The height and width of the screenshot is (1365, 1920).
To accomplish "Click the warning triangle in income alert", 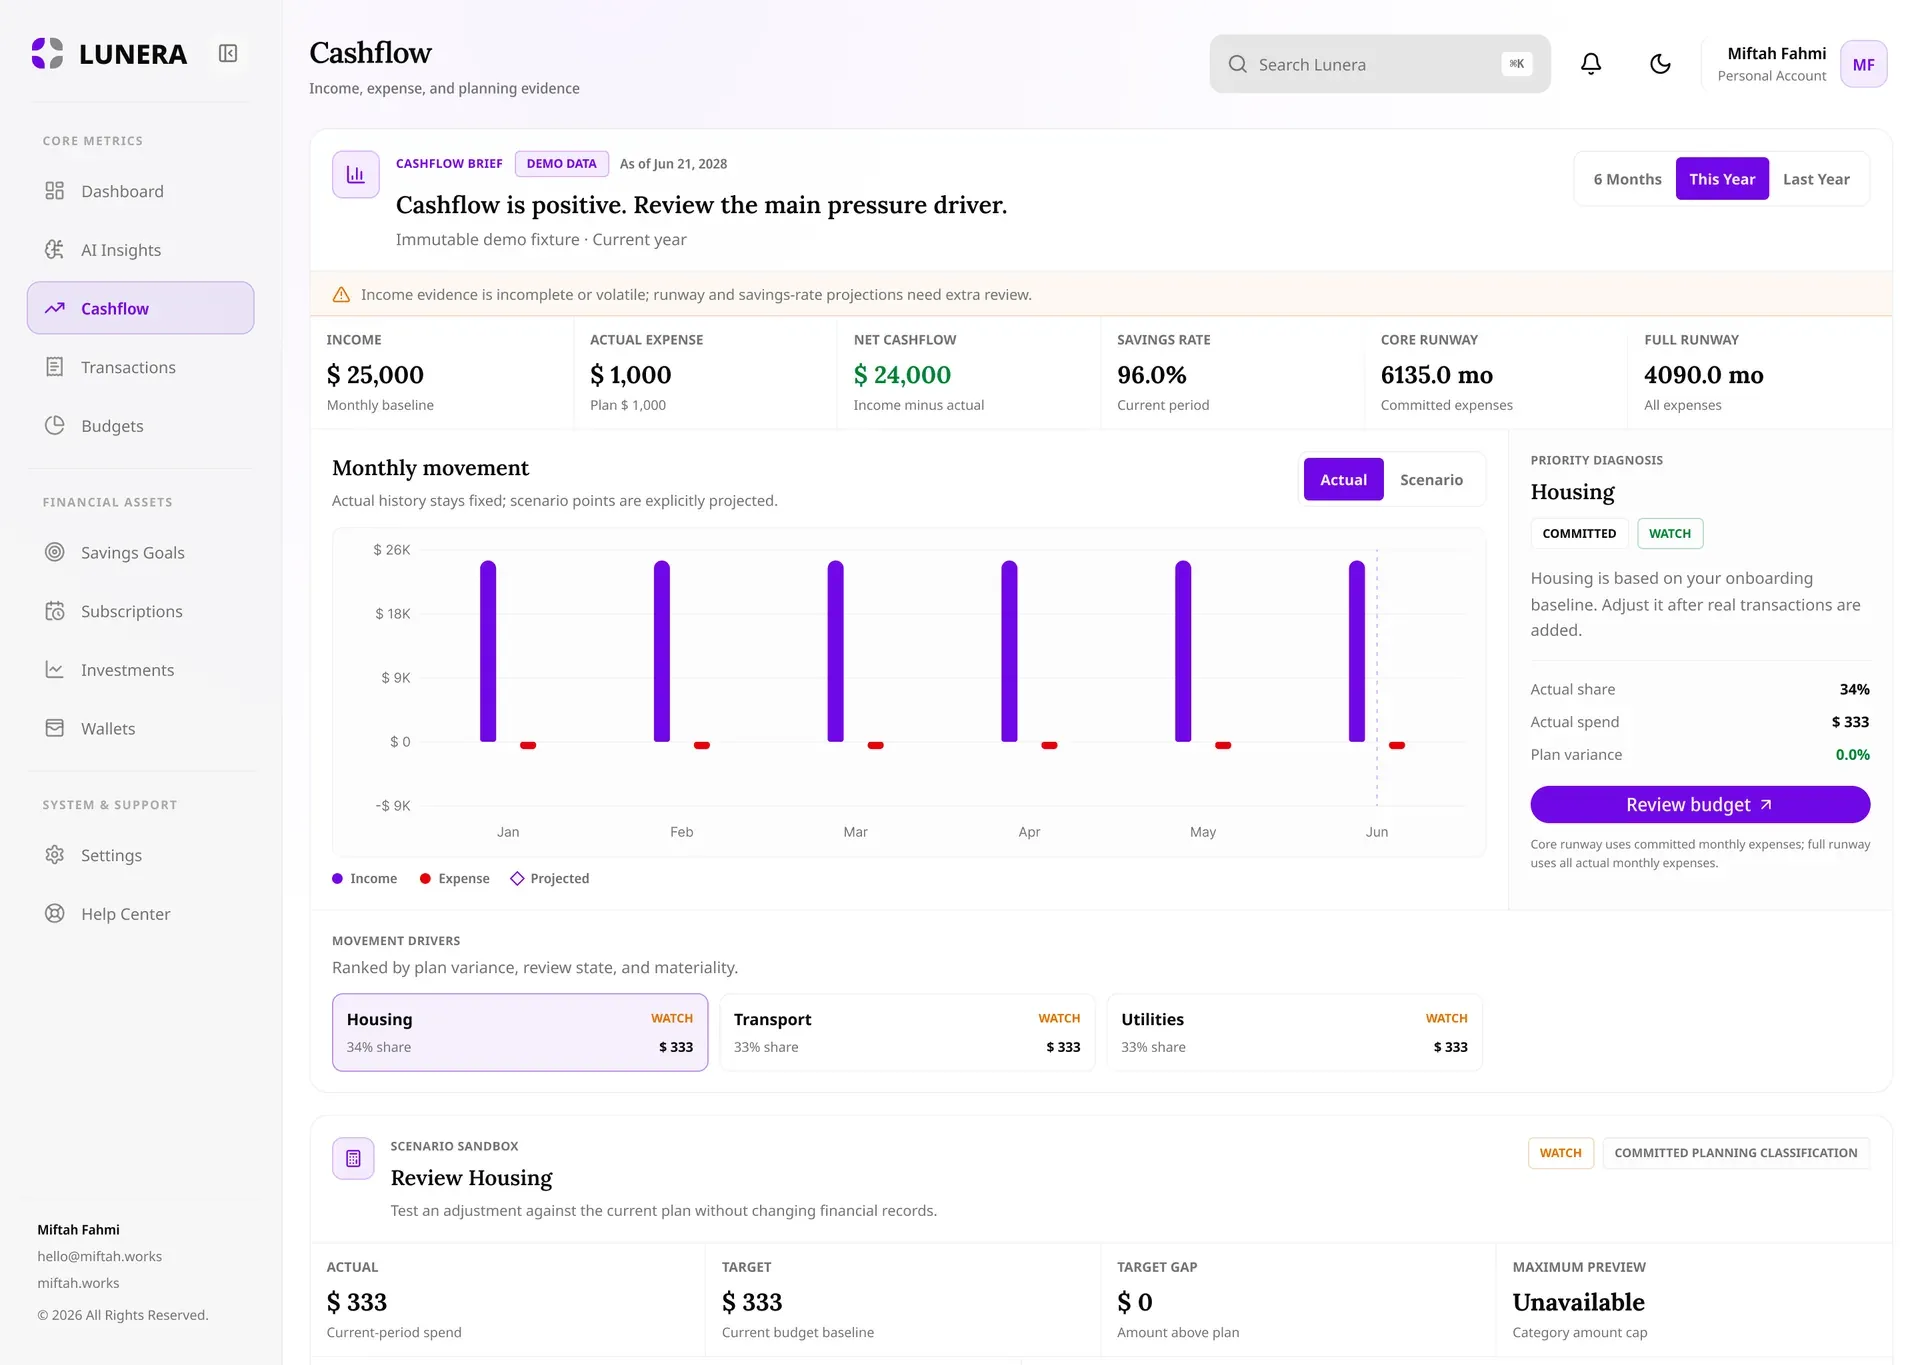I will pos(341,294).
